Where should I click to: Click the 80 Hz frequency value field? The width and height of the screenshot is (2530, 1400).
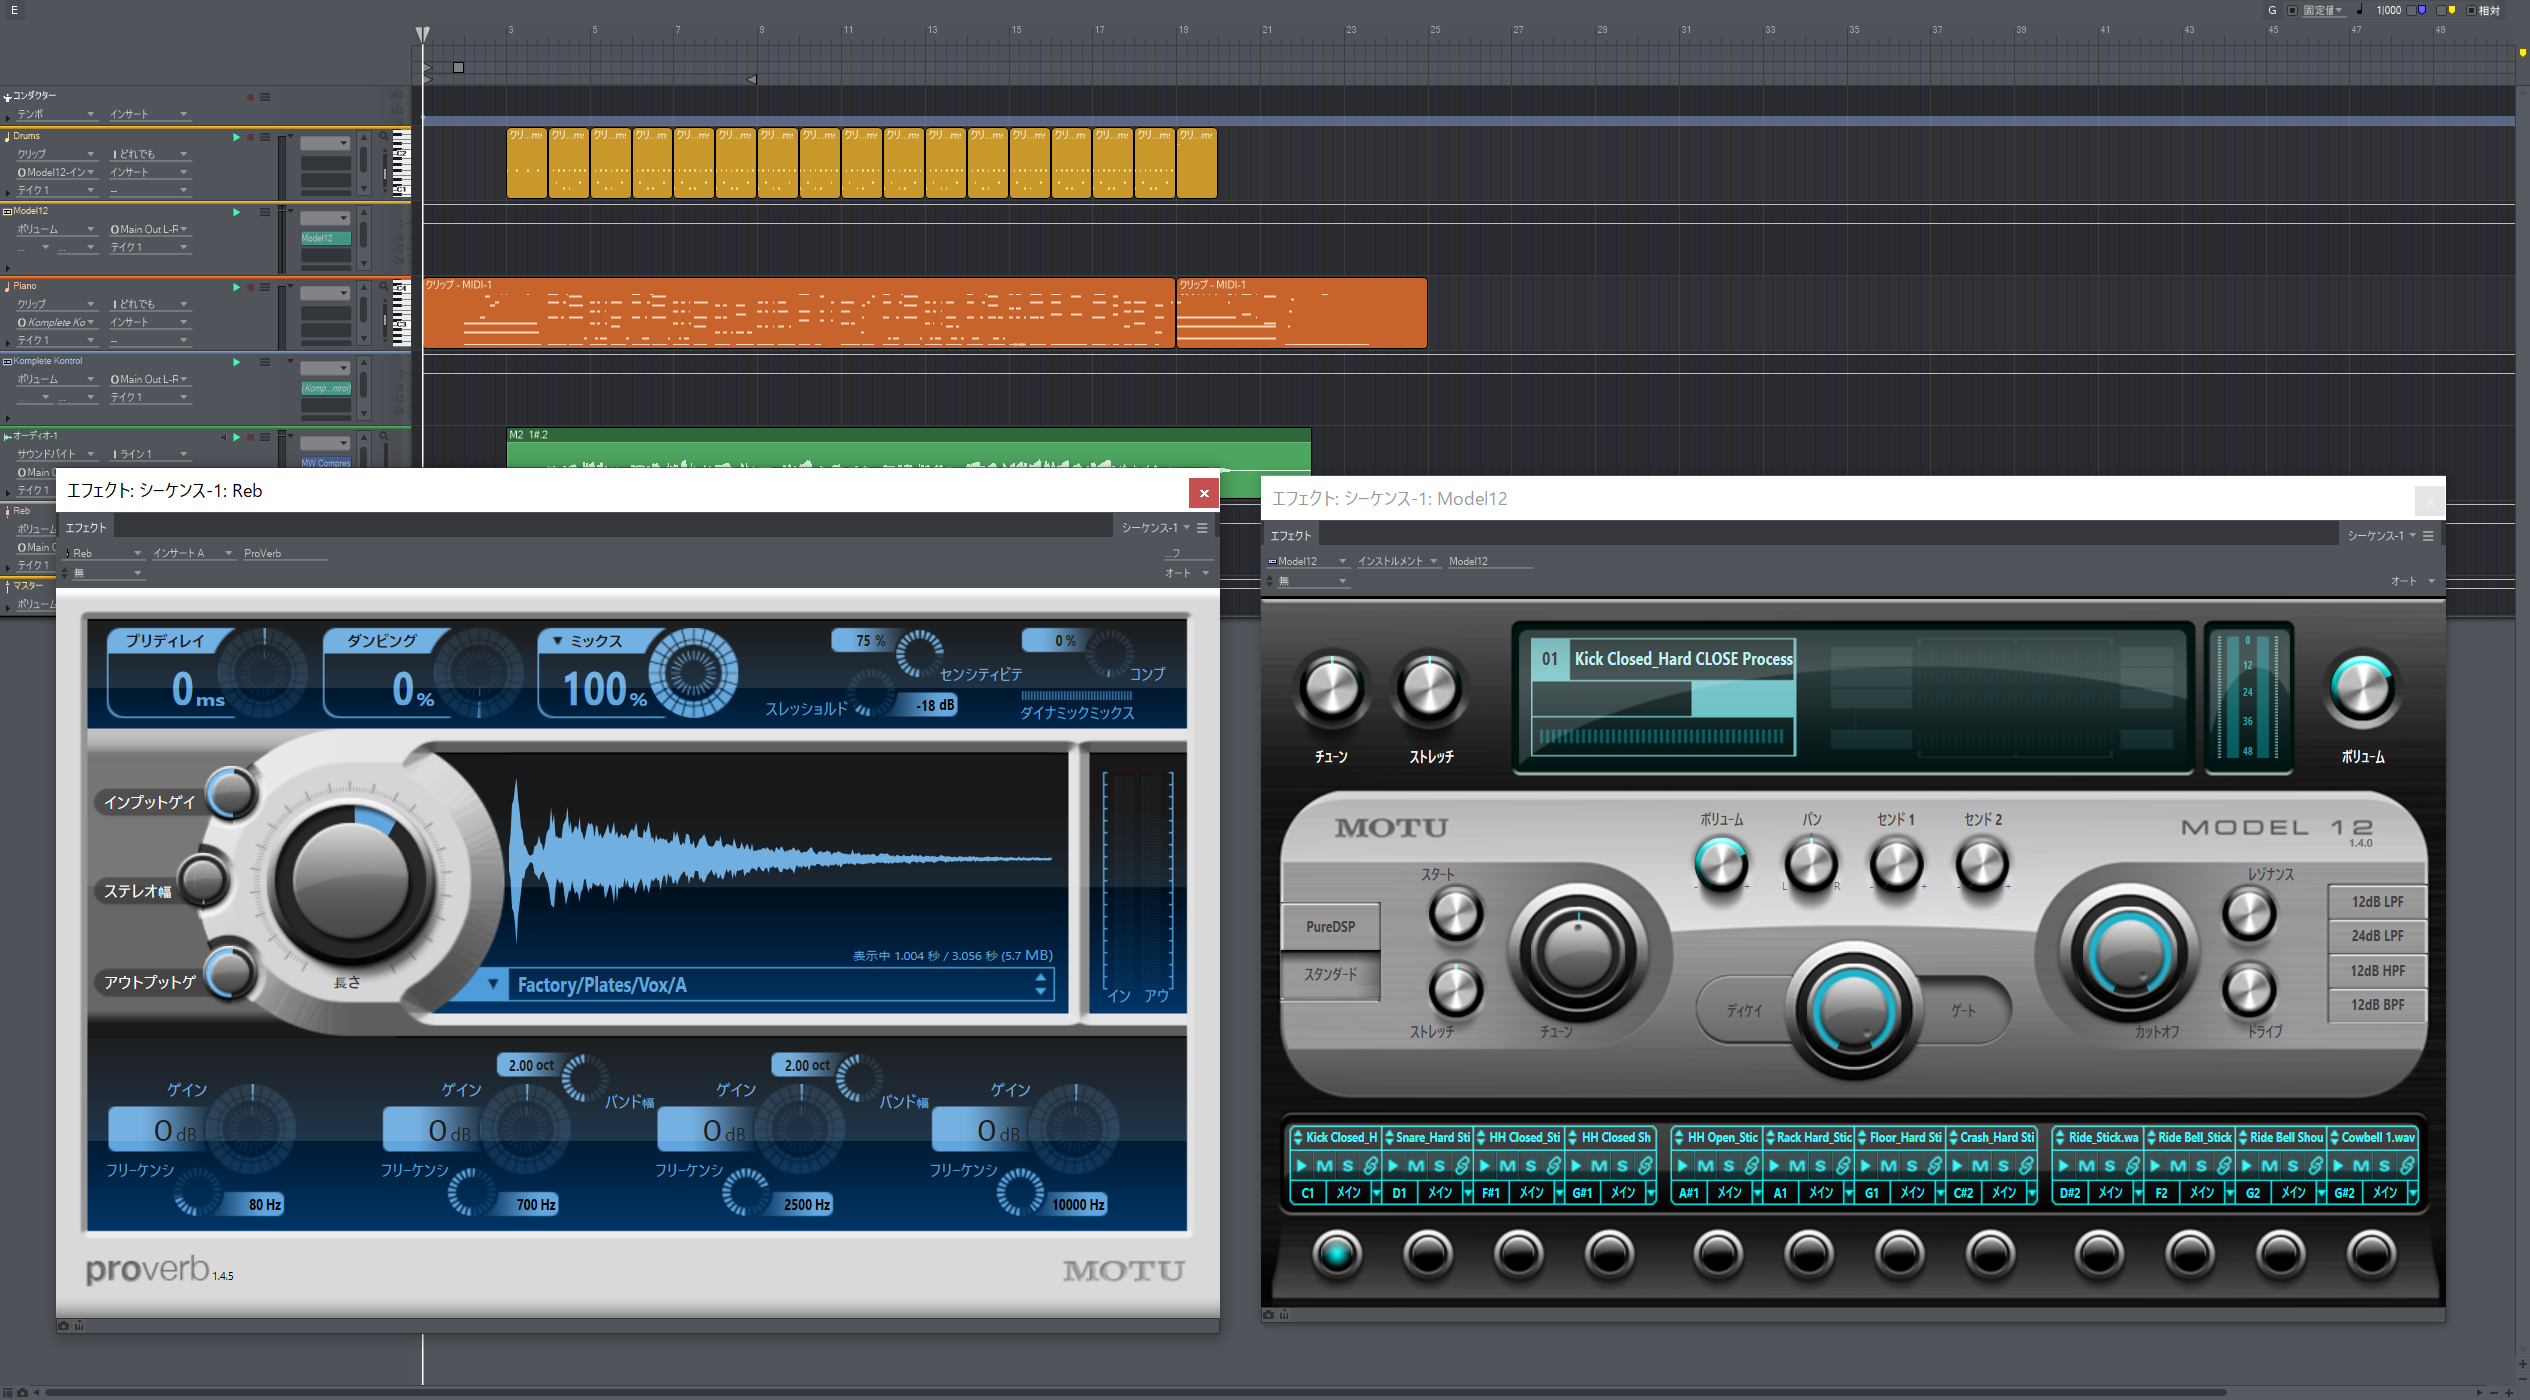[x=256, y=1205]
